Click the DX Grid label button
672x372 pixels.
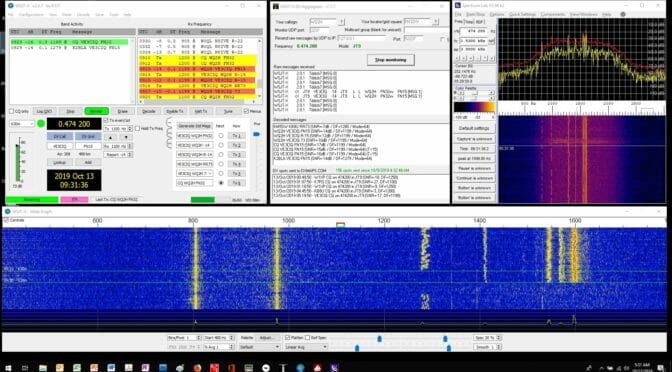click(88, 136)
